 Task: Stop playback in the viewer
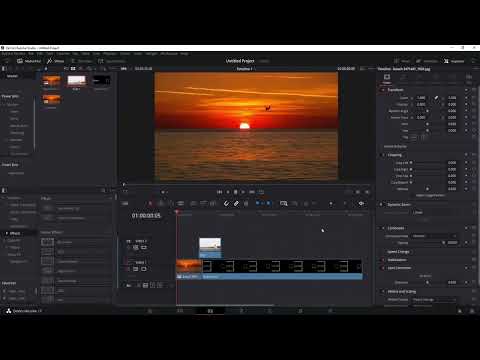tap(235, 192)
